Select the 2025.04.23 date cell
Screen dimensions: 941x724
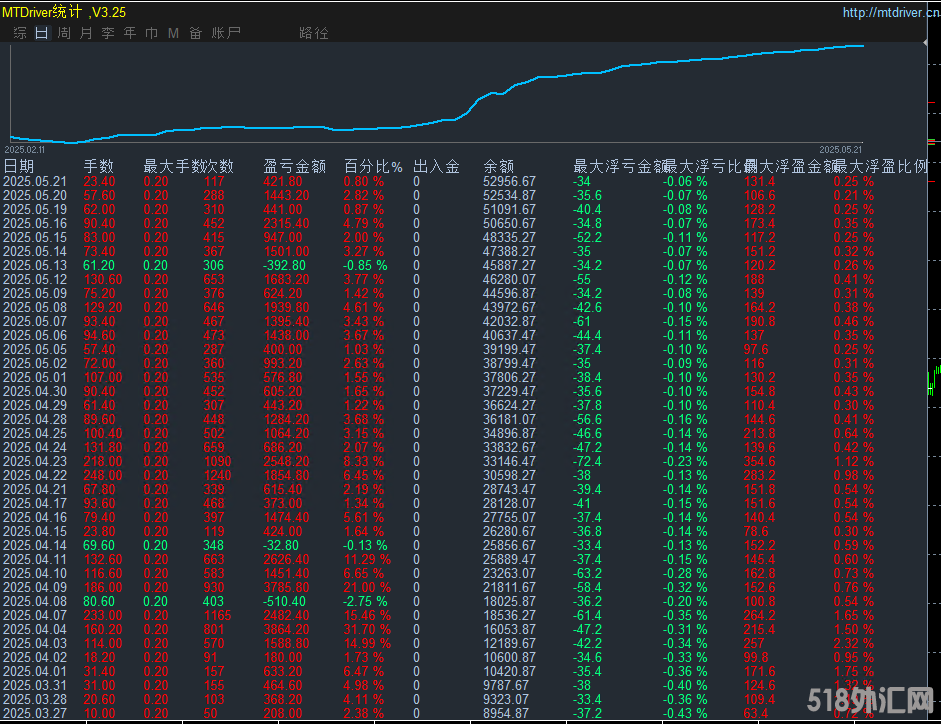(35, 462)
